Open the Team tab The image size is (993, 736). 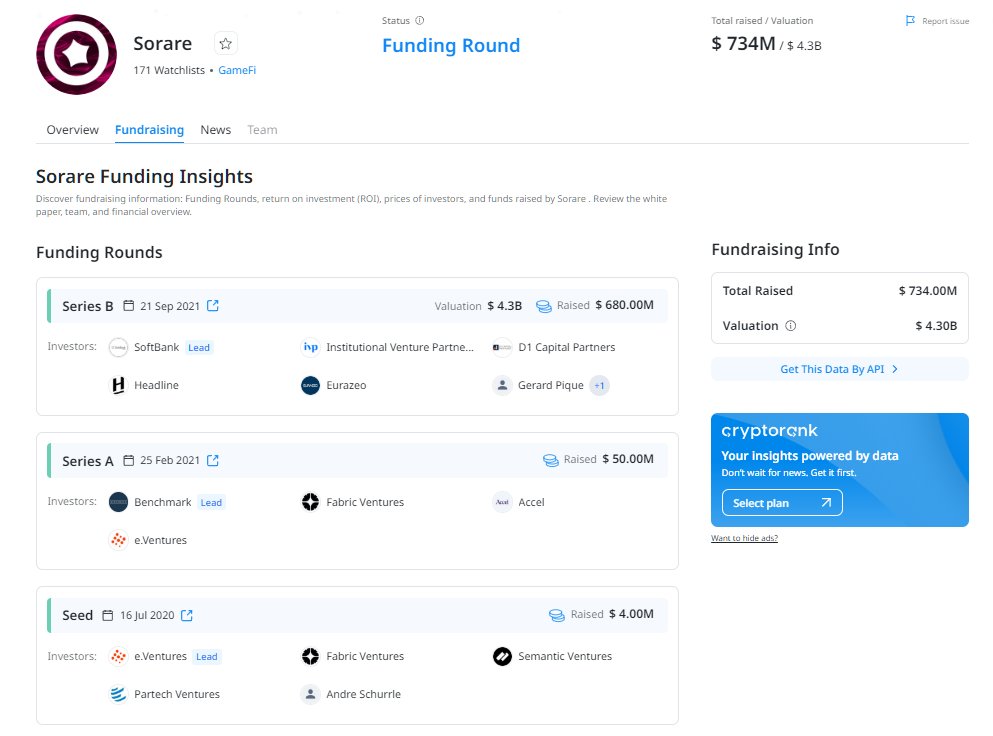click(x=262, y=130)
